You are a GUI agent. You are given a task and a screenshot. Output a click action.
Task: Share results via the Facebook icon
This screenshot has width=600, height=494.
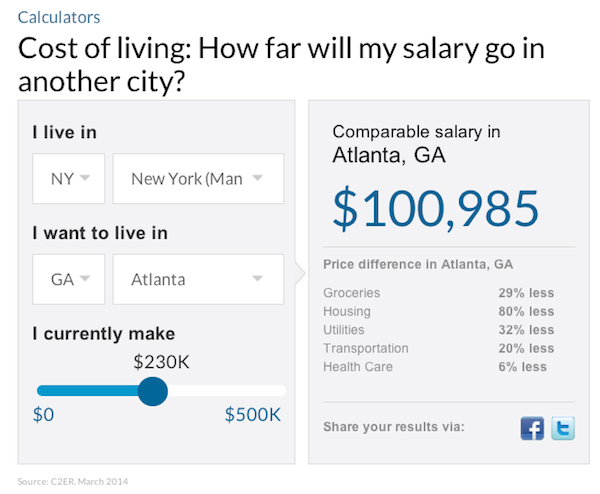[x=532, y=428]
